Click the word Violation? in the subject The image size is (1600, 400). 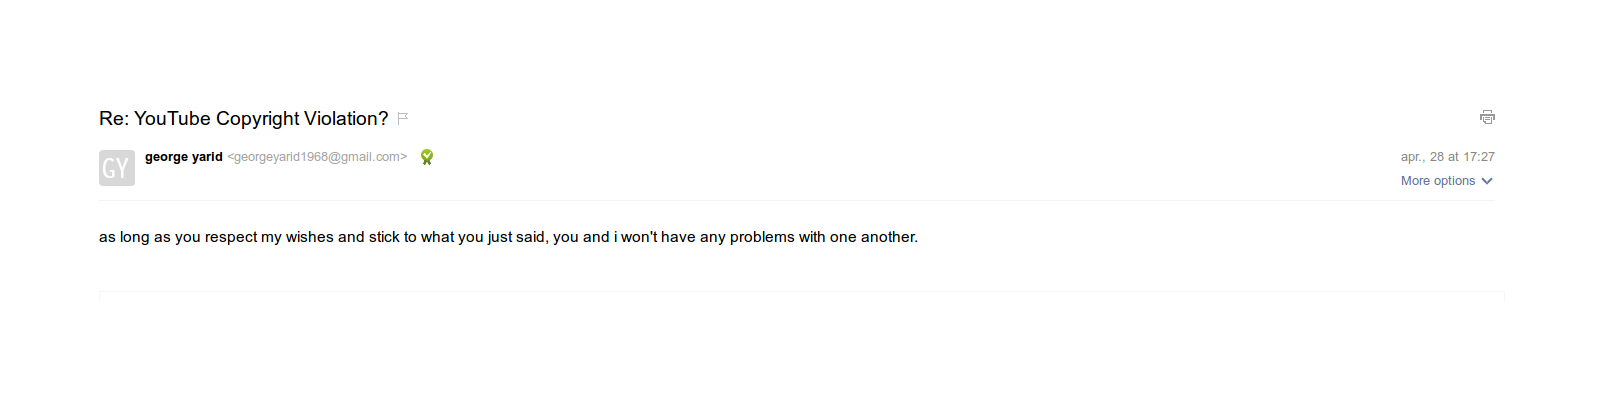pos(346,119)
